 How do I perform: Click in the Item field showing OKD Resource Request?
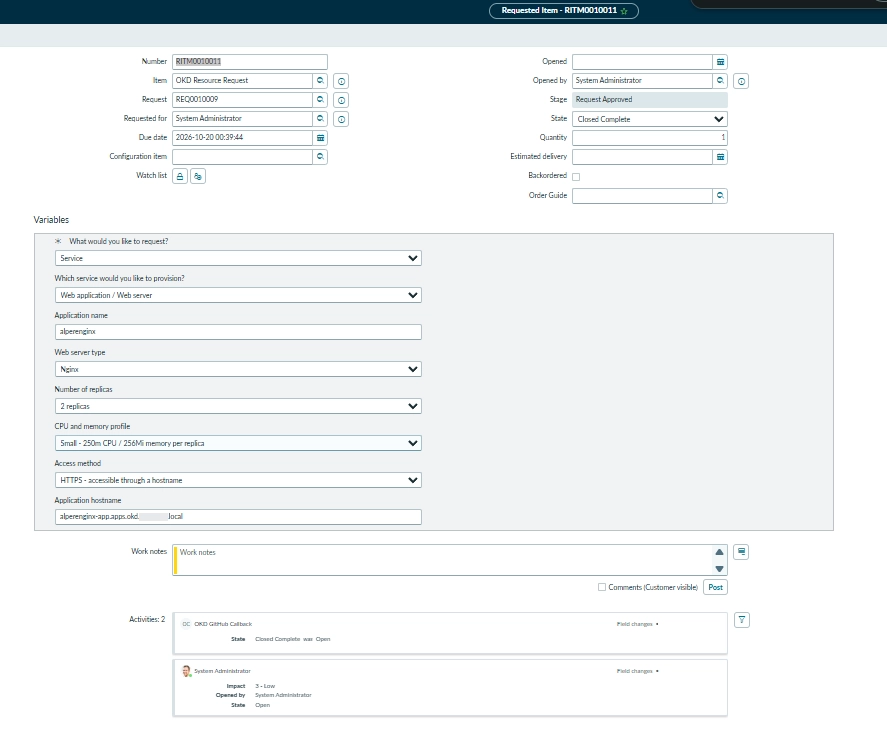tap(242, 80)
